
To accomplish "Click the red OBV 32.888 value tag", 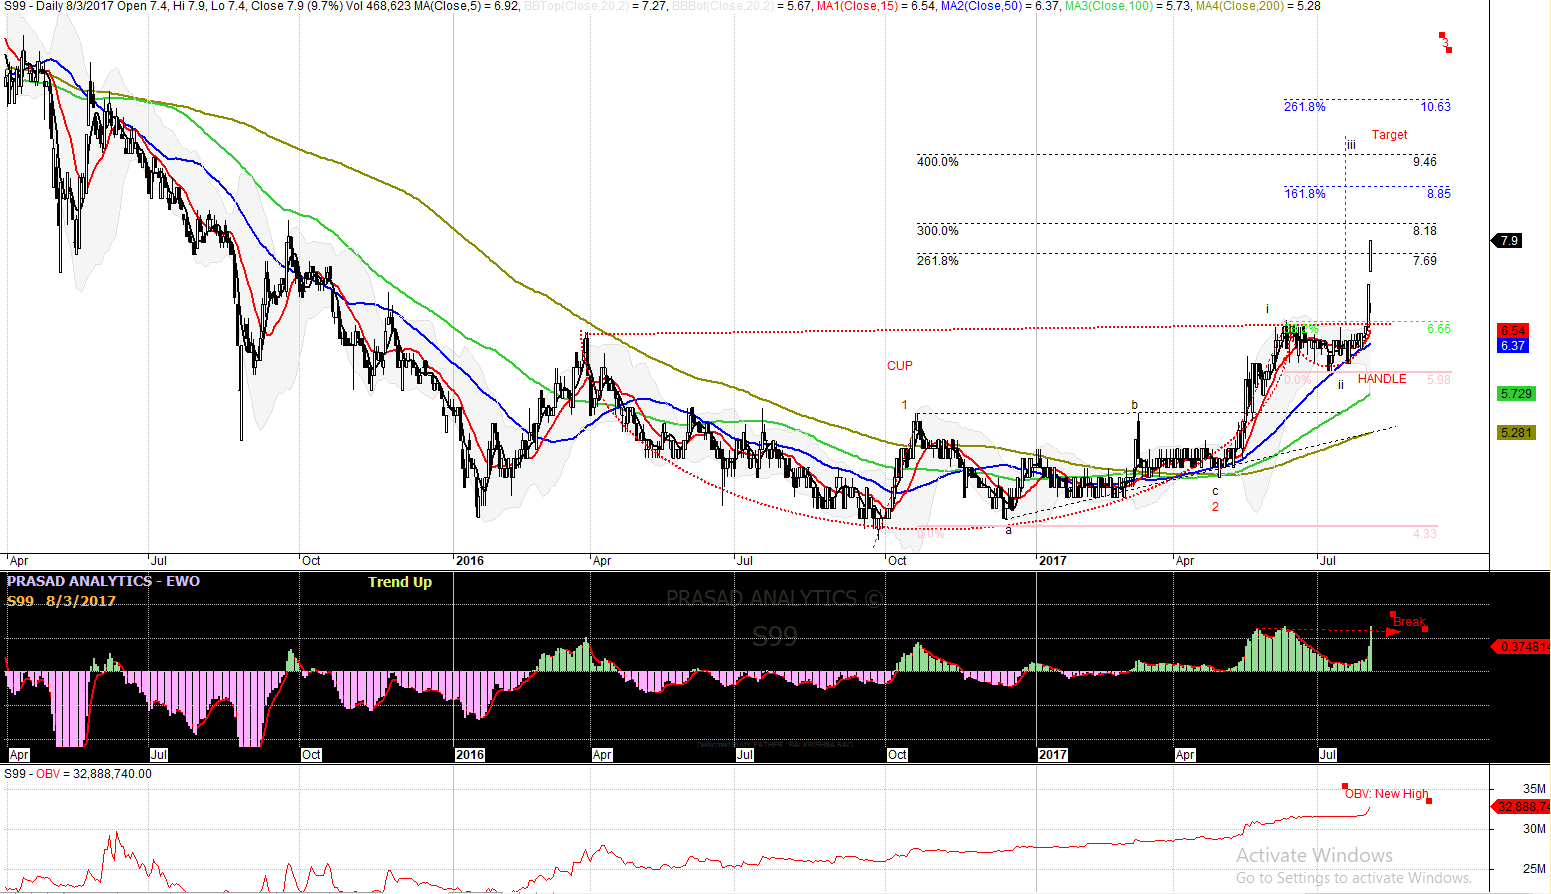I will pyautogui.click(x=1522, y=807).
